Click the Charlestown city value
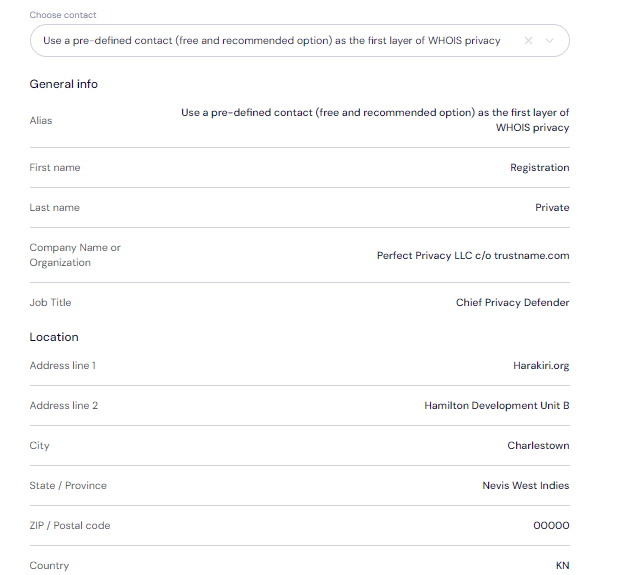The height and width of the screenshot is (575, 622). pyautogui.click(x=538, y=446)
